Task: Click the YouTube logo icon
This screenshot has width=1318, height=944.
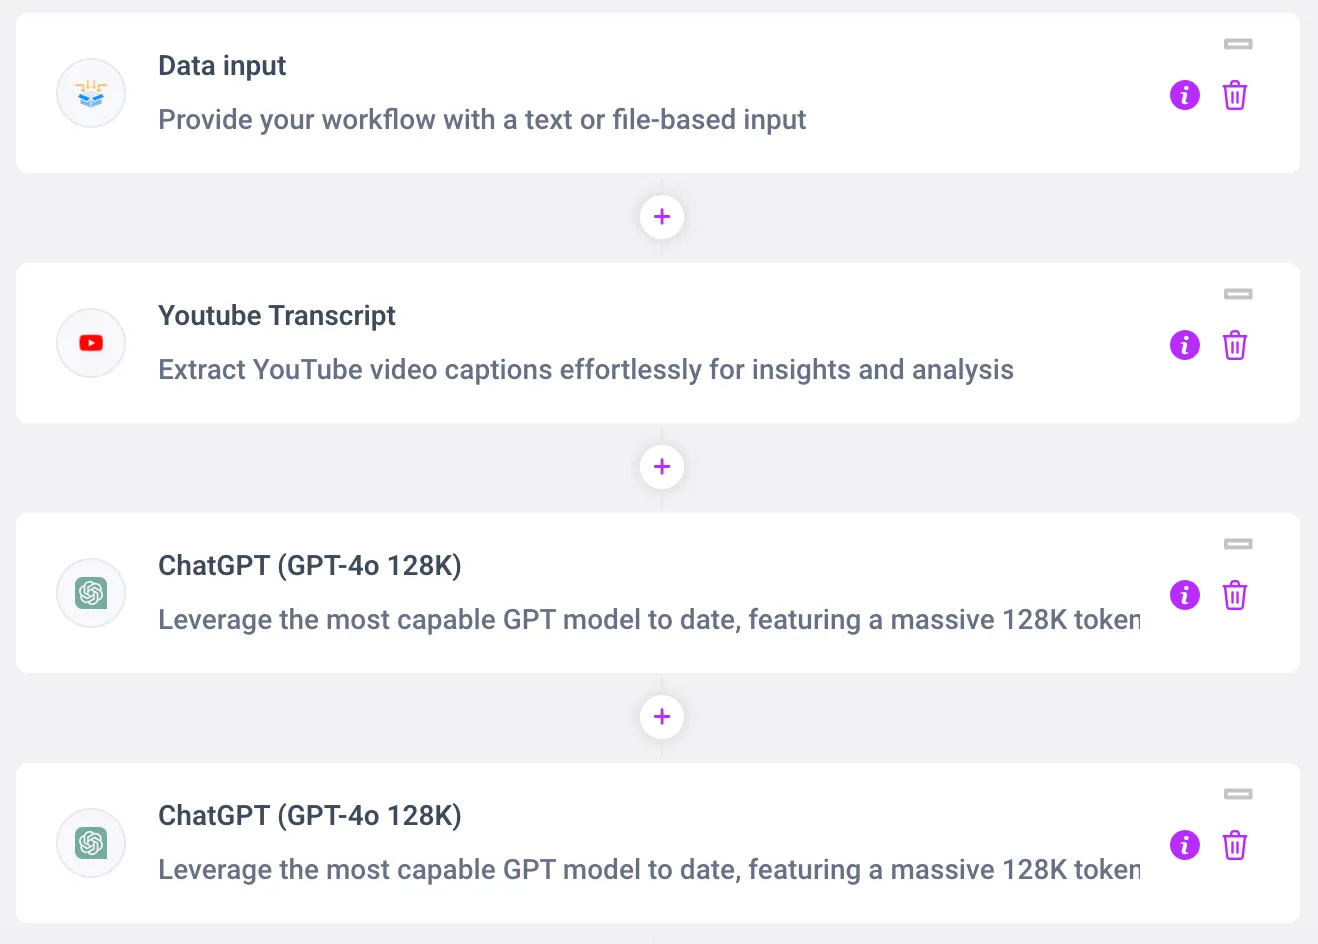Action: click(x=91, y=343)
